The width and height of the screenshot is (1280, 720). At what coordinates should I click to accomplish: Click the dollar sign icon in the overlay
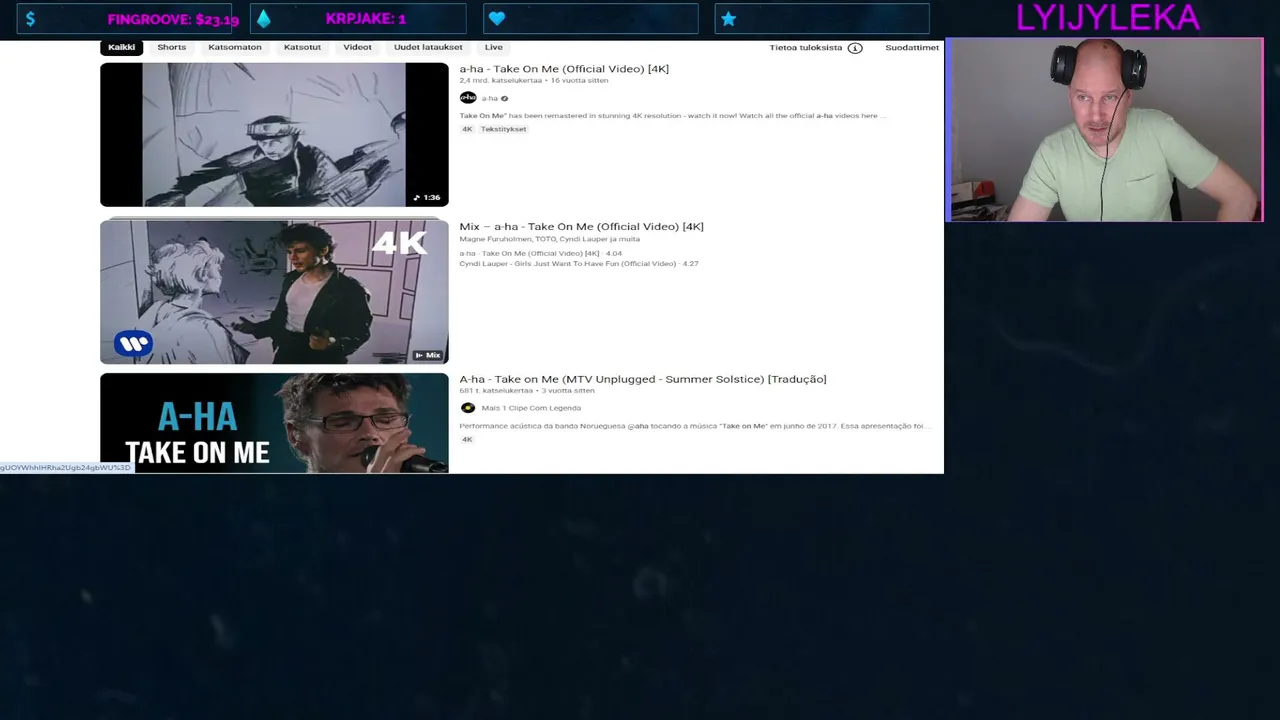30,19
